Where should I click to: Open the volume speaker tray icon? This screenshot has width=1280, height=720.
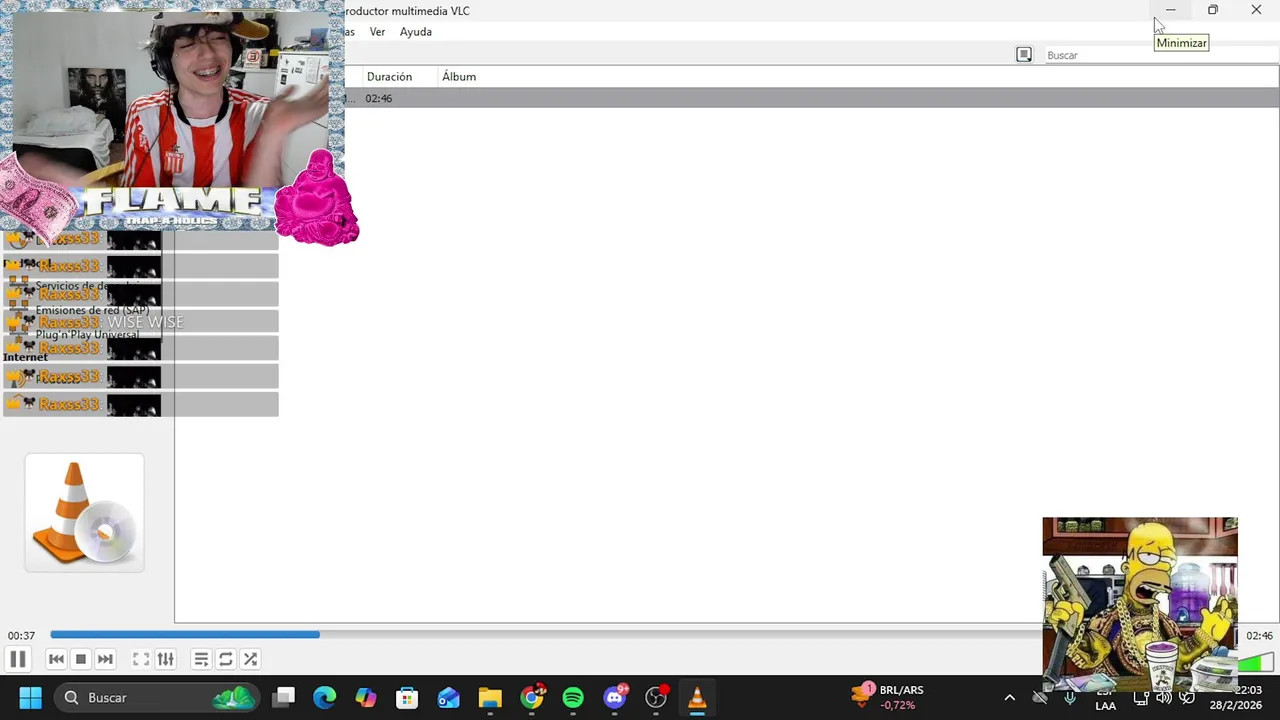tap(1163, 698)
